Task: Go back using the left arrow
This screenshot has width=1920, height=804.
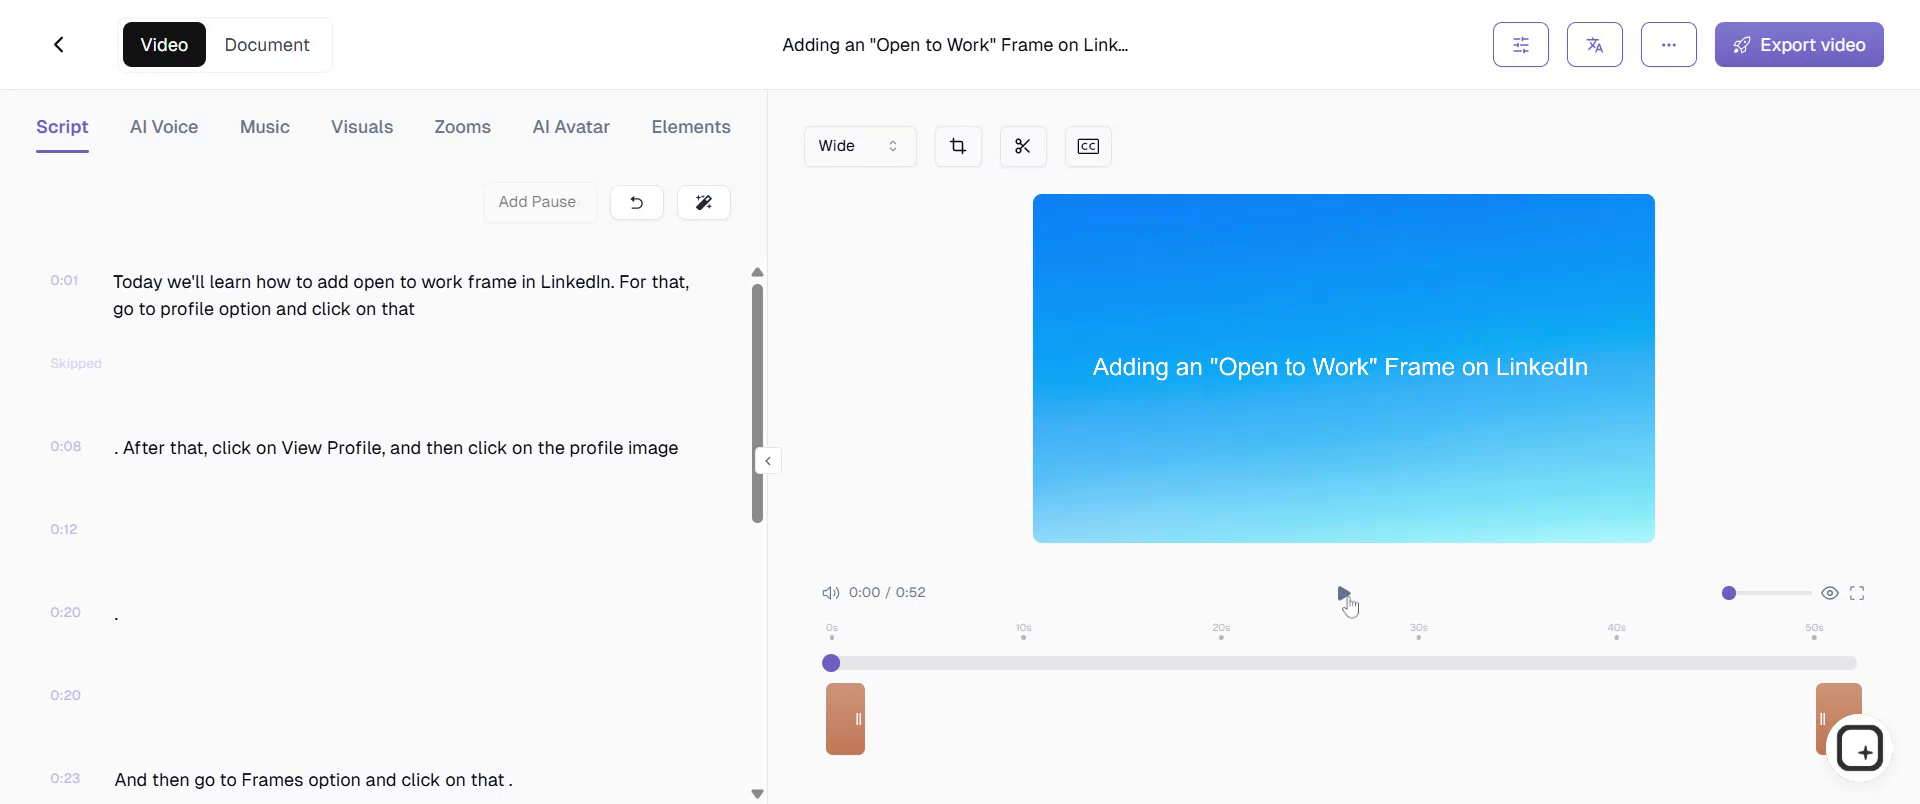Action: (59, 44)
